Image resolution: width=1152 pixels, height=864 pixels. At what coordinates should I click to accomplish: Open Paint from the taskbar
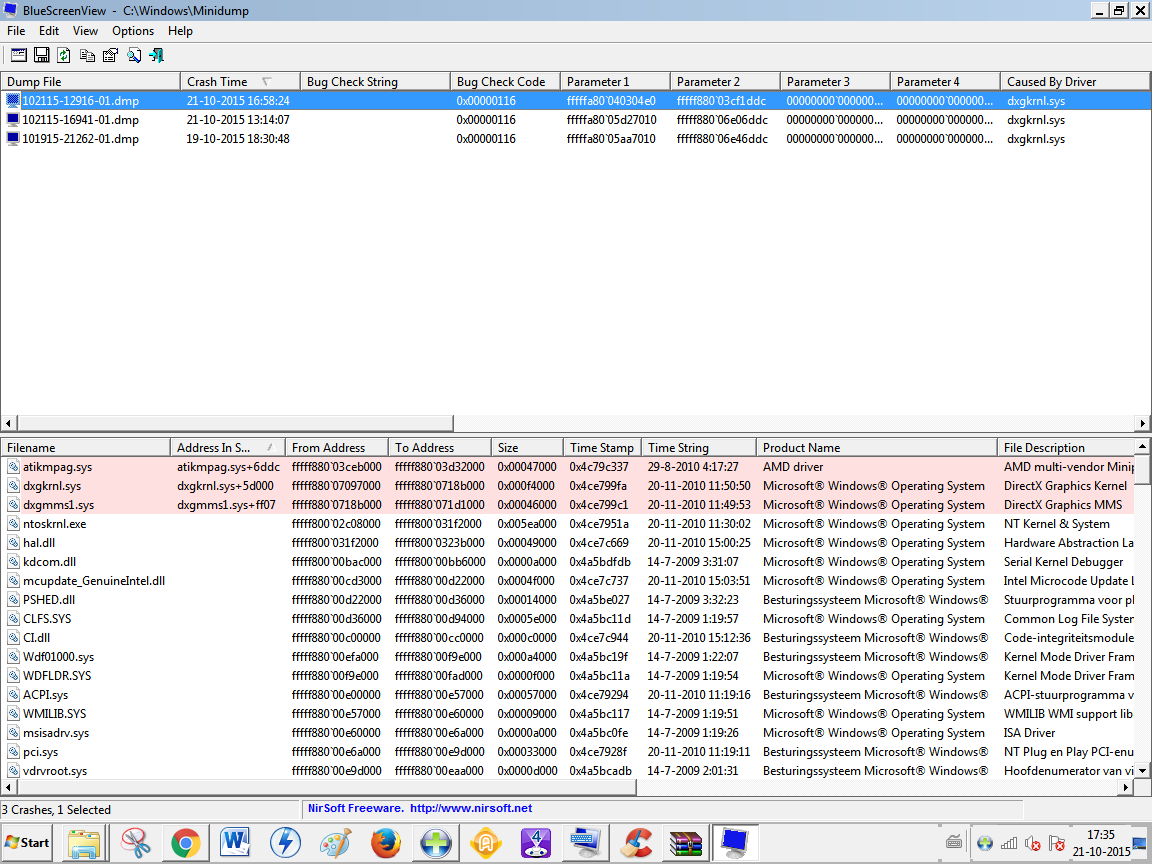click(335, 842)
